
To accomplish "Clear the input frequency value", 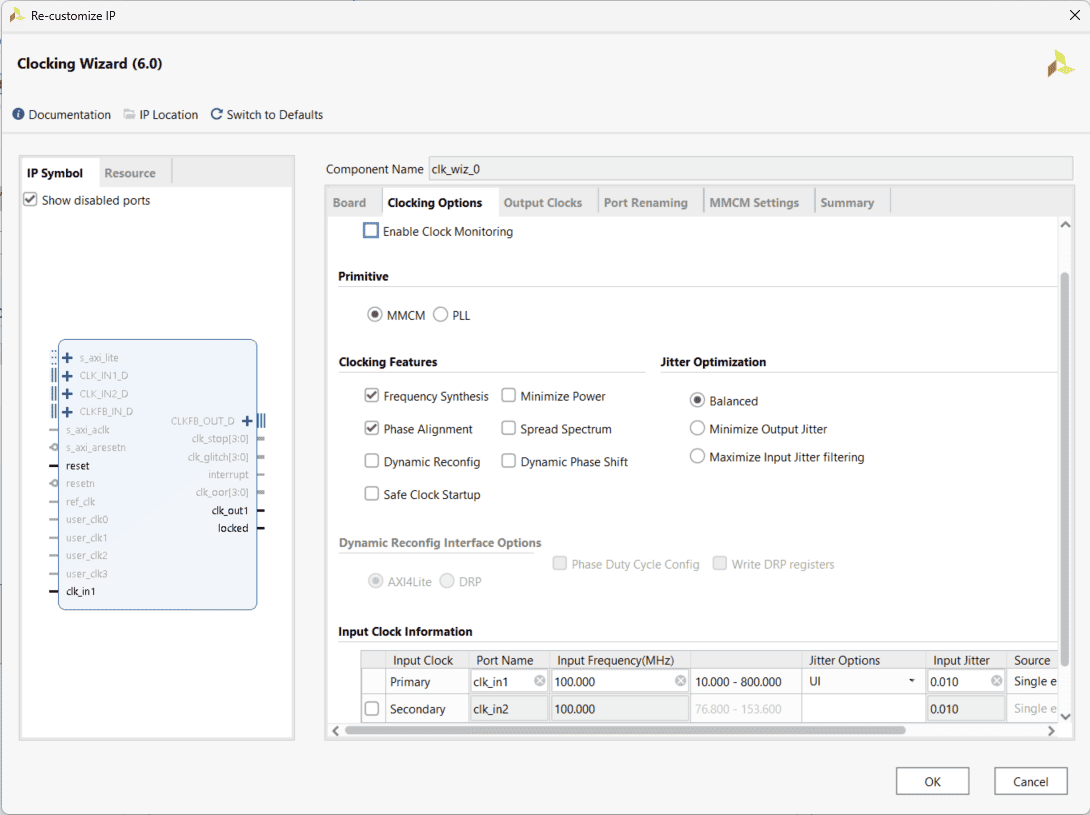I will [680, 681].
